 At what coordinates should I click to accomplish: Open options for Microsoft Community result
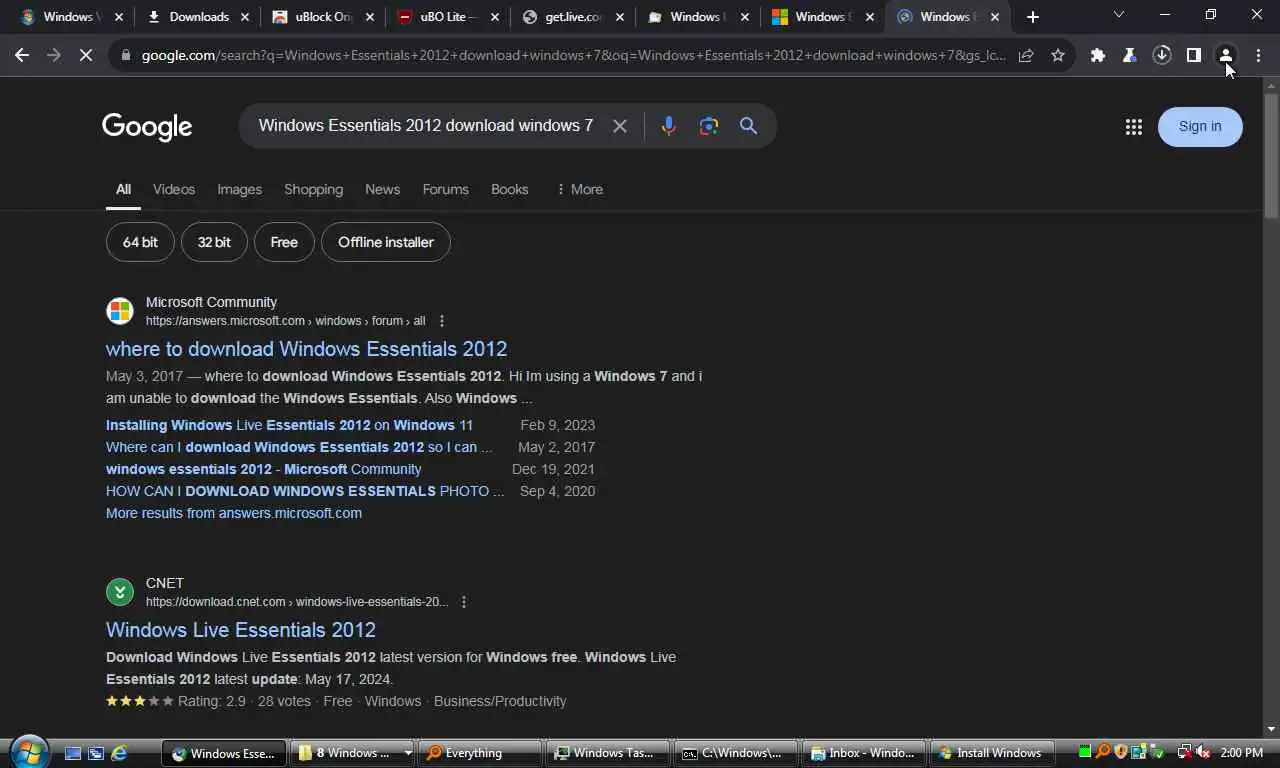coord(442,321)
